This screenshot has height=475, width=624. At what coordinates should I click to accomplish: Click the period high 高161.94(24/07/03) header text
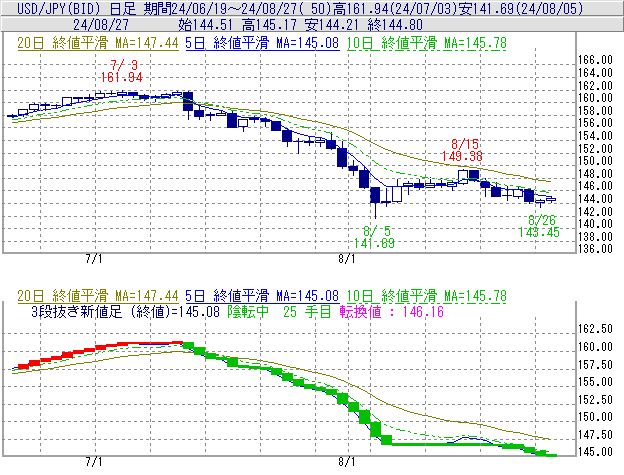(395, 8)
